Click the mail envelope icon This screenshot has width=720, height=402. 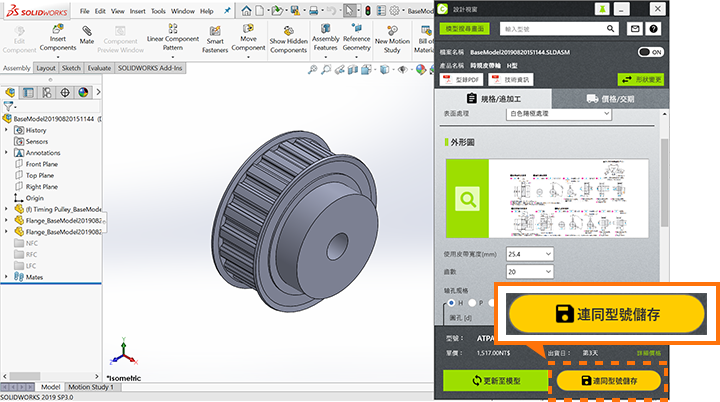[x=636, y=29]
